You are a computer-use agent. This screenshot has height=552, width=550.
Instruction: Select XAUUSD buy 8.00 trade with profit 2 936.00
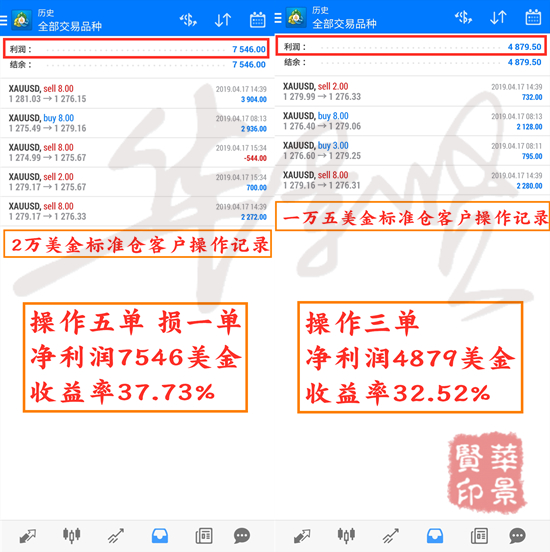click(137, 123)
